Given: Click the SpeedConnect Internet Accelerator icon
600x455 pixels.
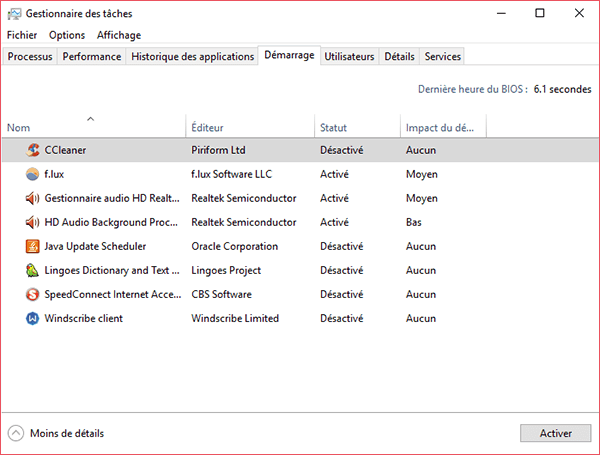Looking at the screenshot, I should pyautogui.click(x=33, y=294).
